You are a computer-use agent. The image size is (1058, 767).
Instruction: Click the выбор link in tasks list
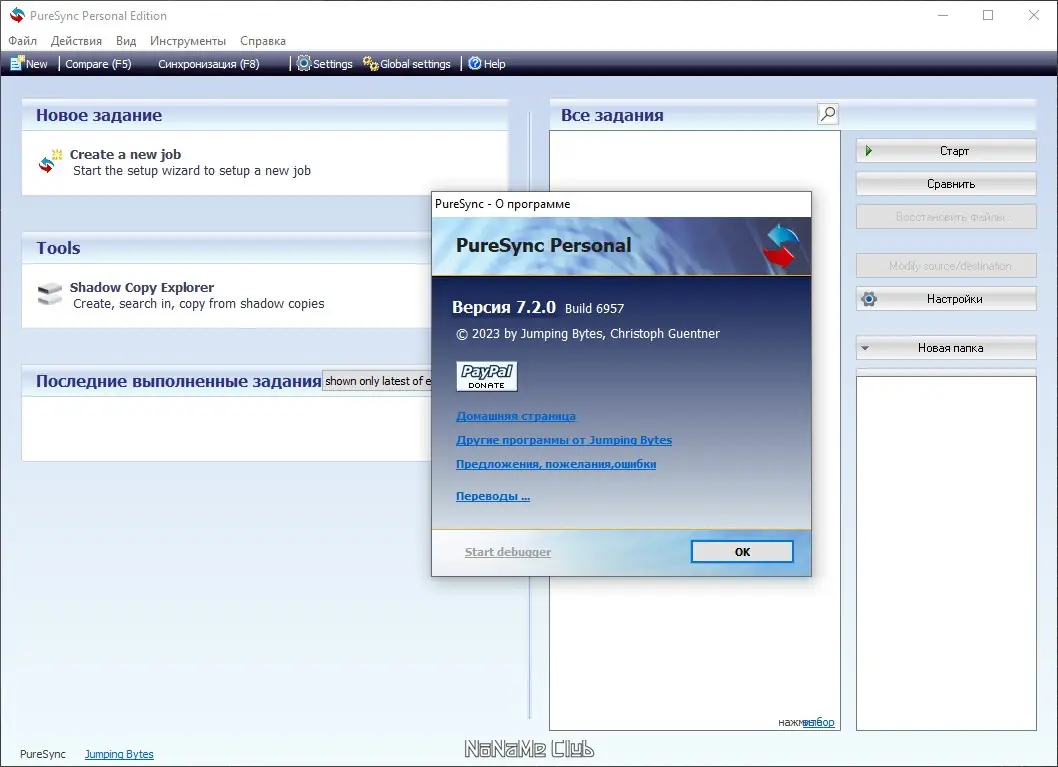pyautogui.click(x=818, y=722)
